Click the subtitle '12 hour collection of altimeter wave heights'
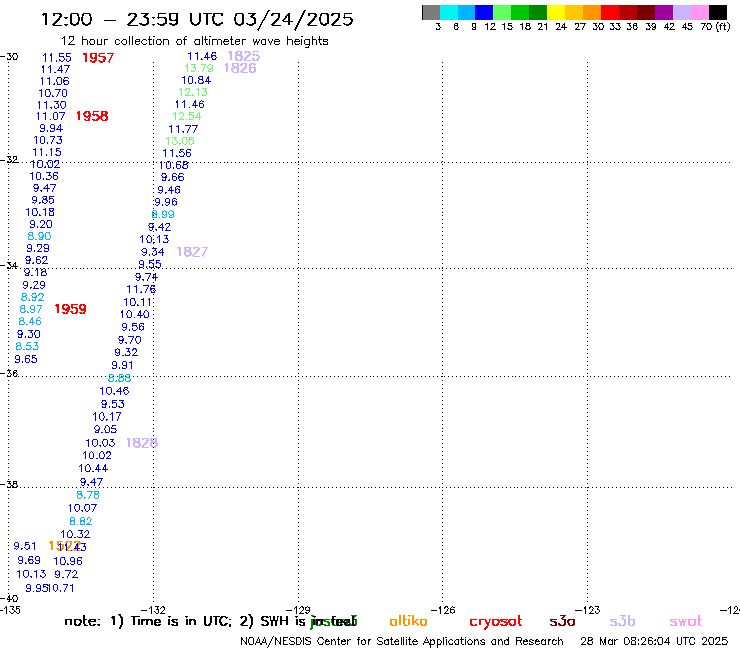 [194, 41]
